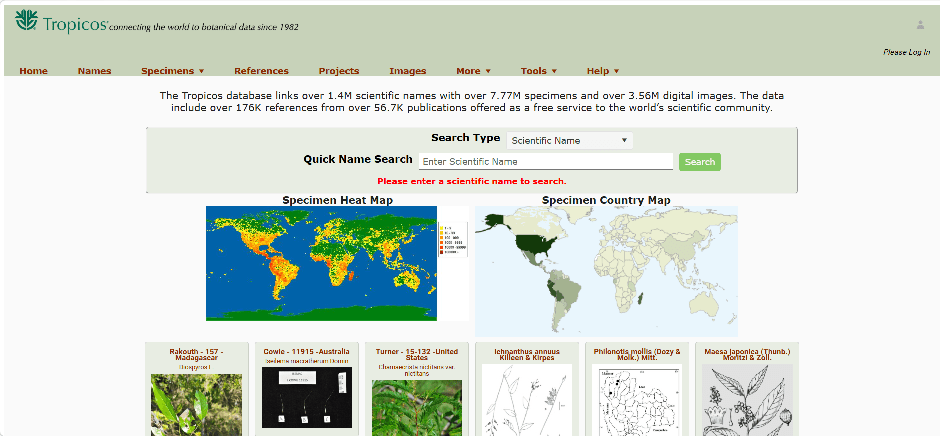
Task: Go to the Names page
Action: click(94, 71)
